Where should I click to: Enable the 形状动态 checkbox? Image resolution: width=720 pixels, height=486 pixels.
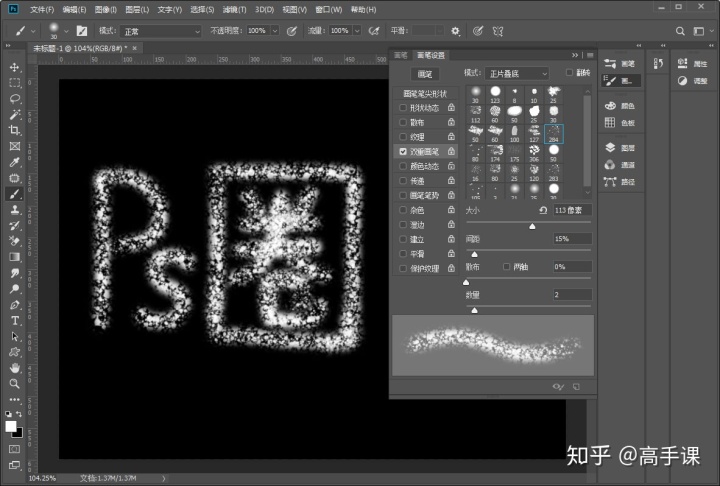tap(403, 107)
